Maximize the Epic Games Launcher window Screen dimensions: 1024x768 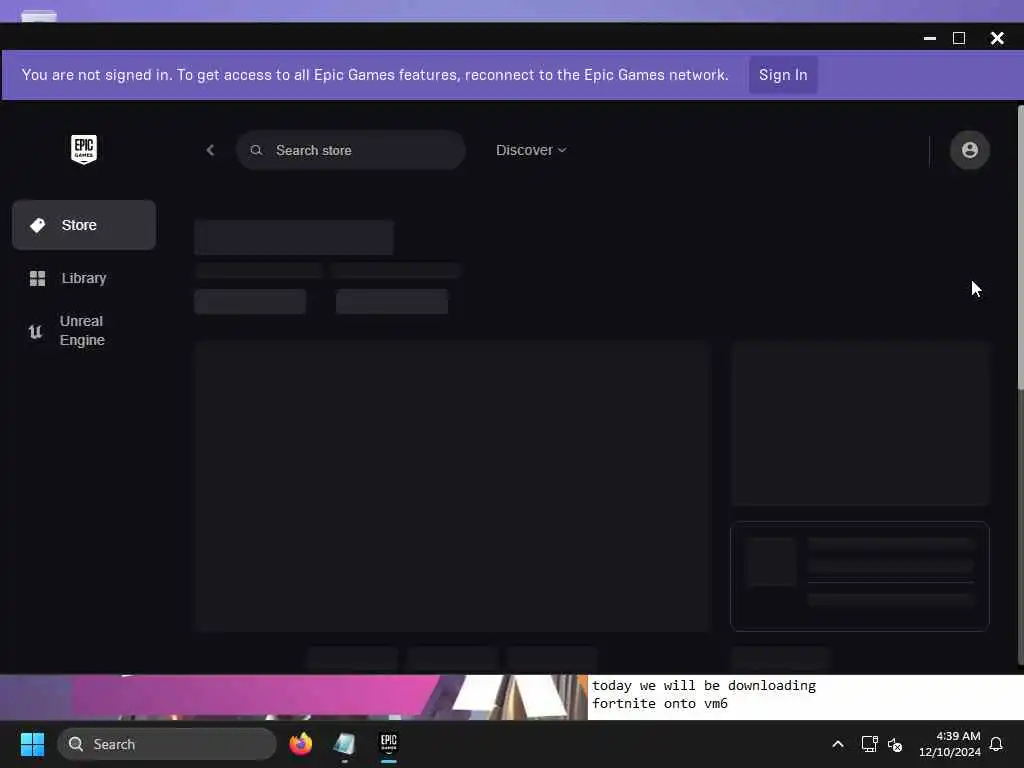[959, 38]
